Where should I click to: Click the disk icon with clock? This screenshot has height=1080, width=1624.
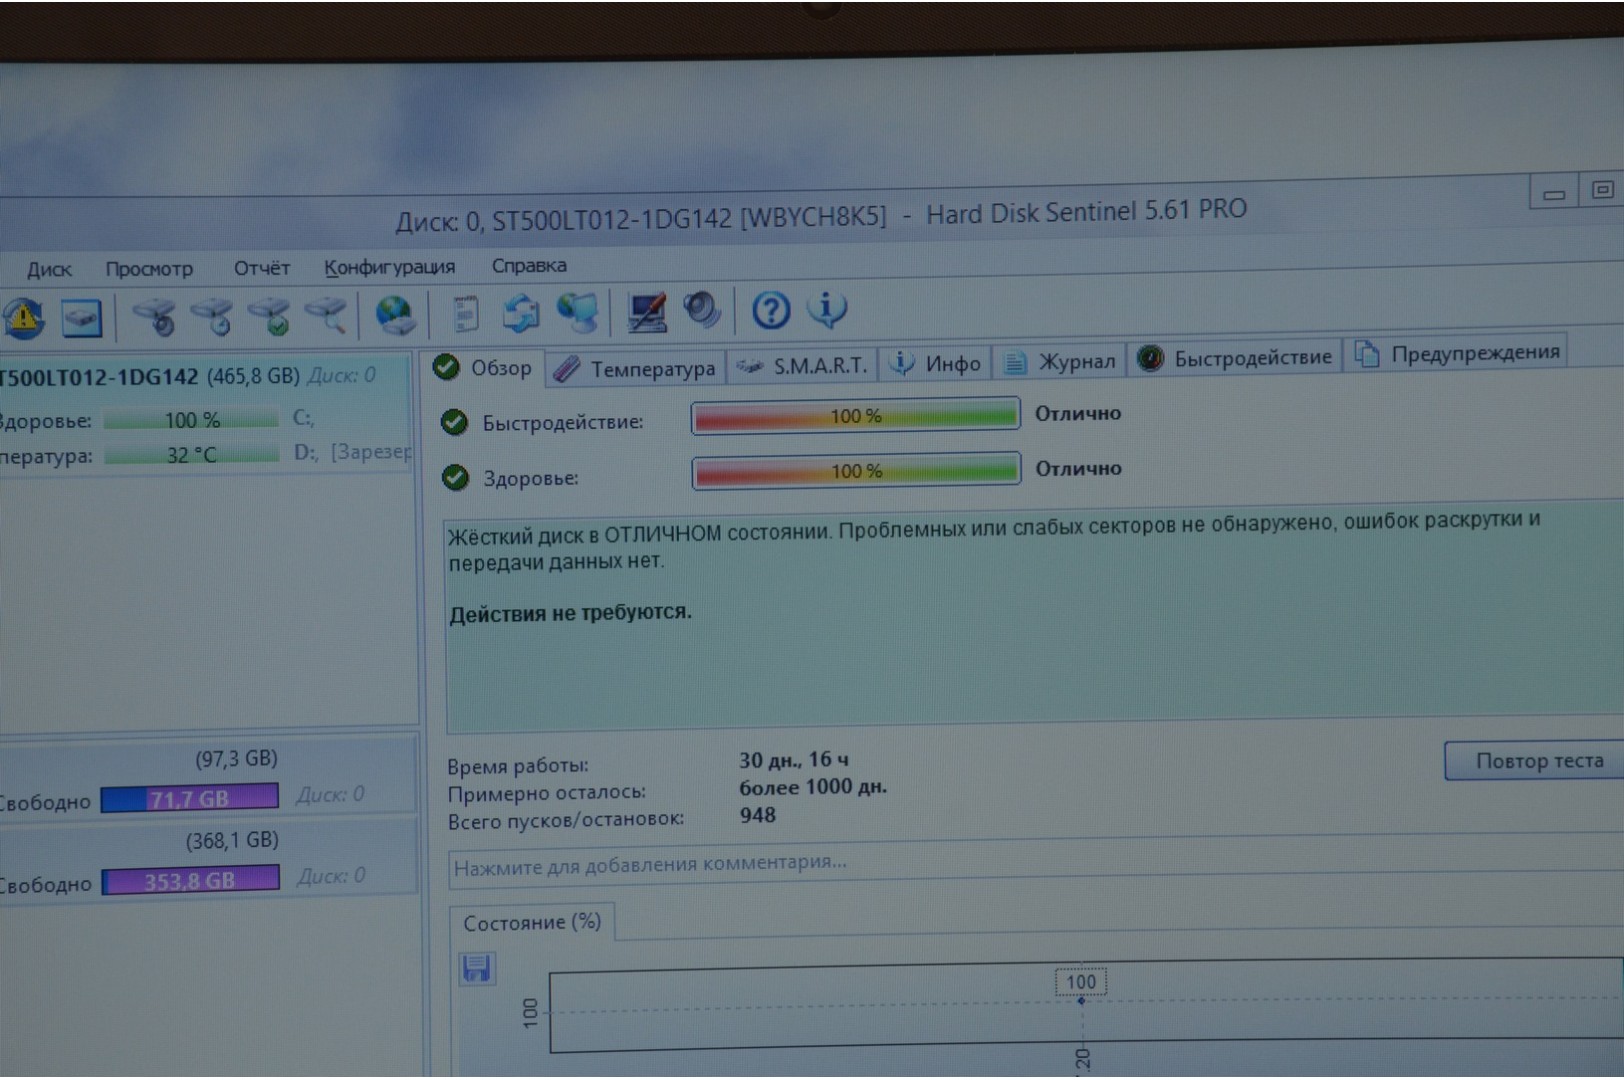(212, 316)
